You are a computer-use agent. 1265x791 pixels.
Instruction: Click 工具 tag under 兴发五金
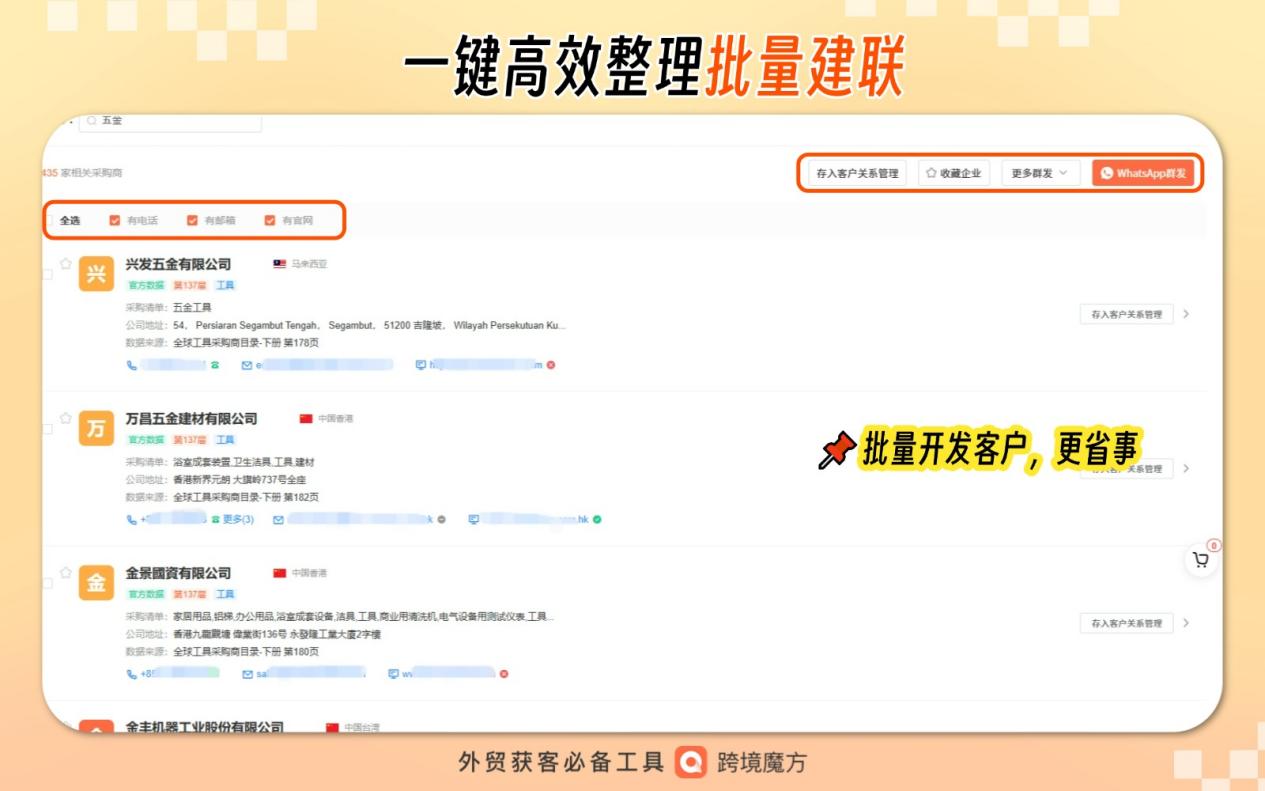point(225,285)
